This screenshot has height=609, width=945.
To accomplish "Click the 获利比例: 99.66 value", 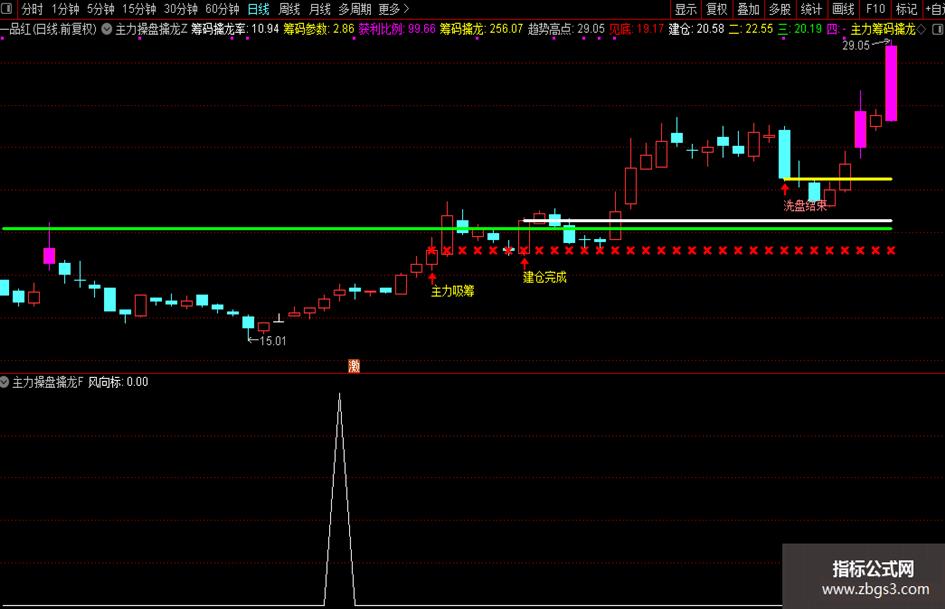I will [x=397, y=28].
